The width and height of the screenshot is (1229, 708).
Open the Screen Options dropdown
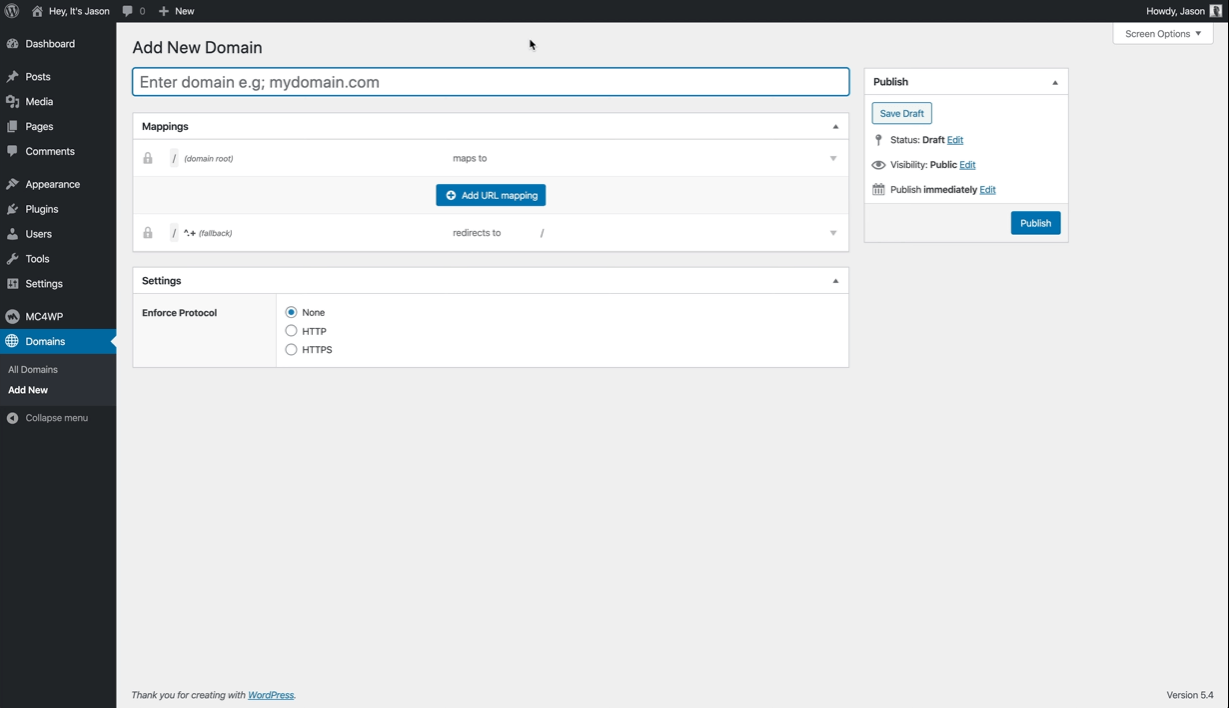pyautogui.click(x=1162, y=33)
